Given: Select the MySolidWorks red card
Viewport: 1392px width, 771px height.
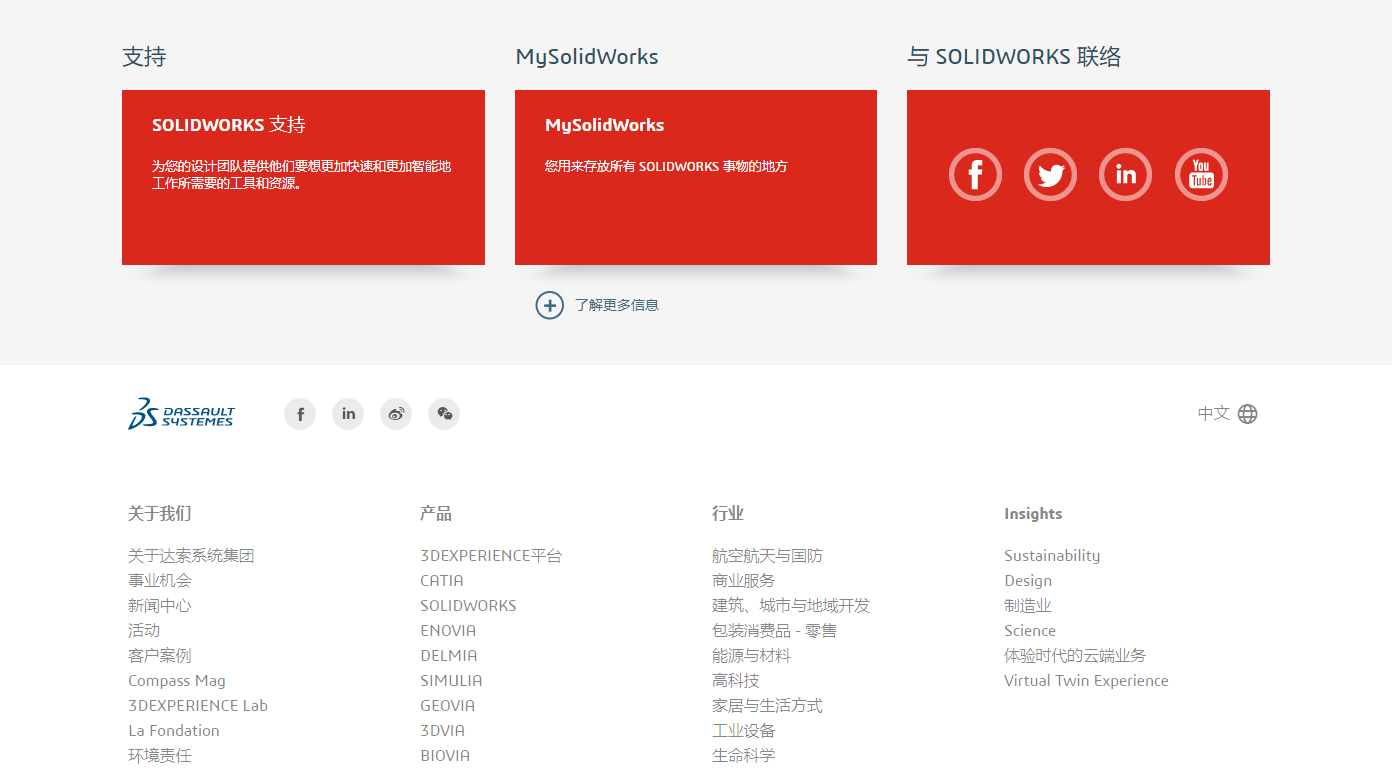Looking at the screenshot, I should 695,176.
